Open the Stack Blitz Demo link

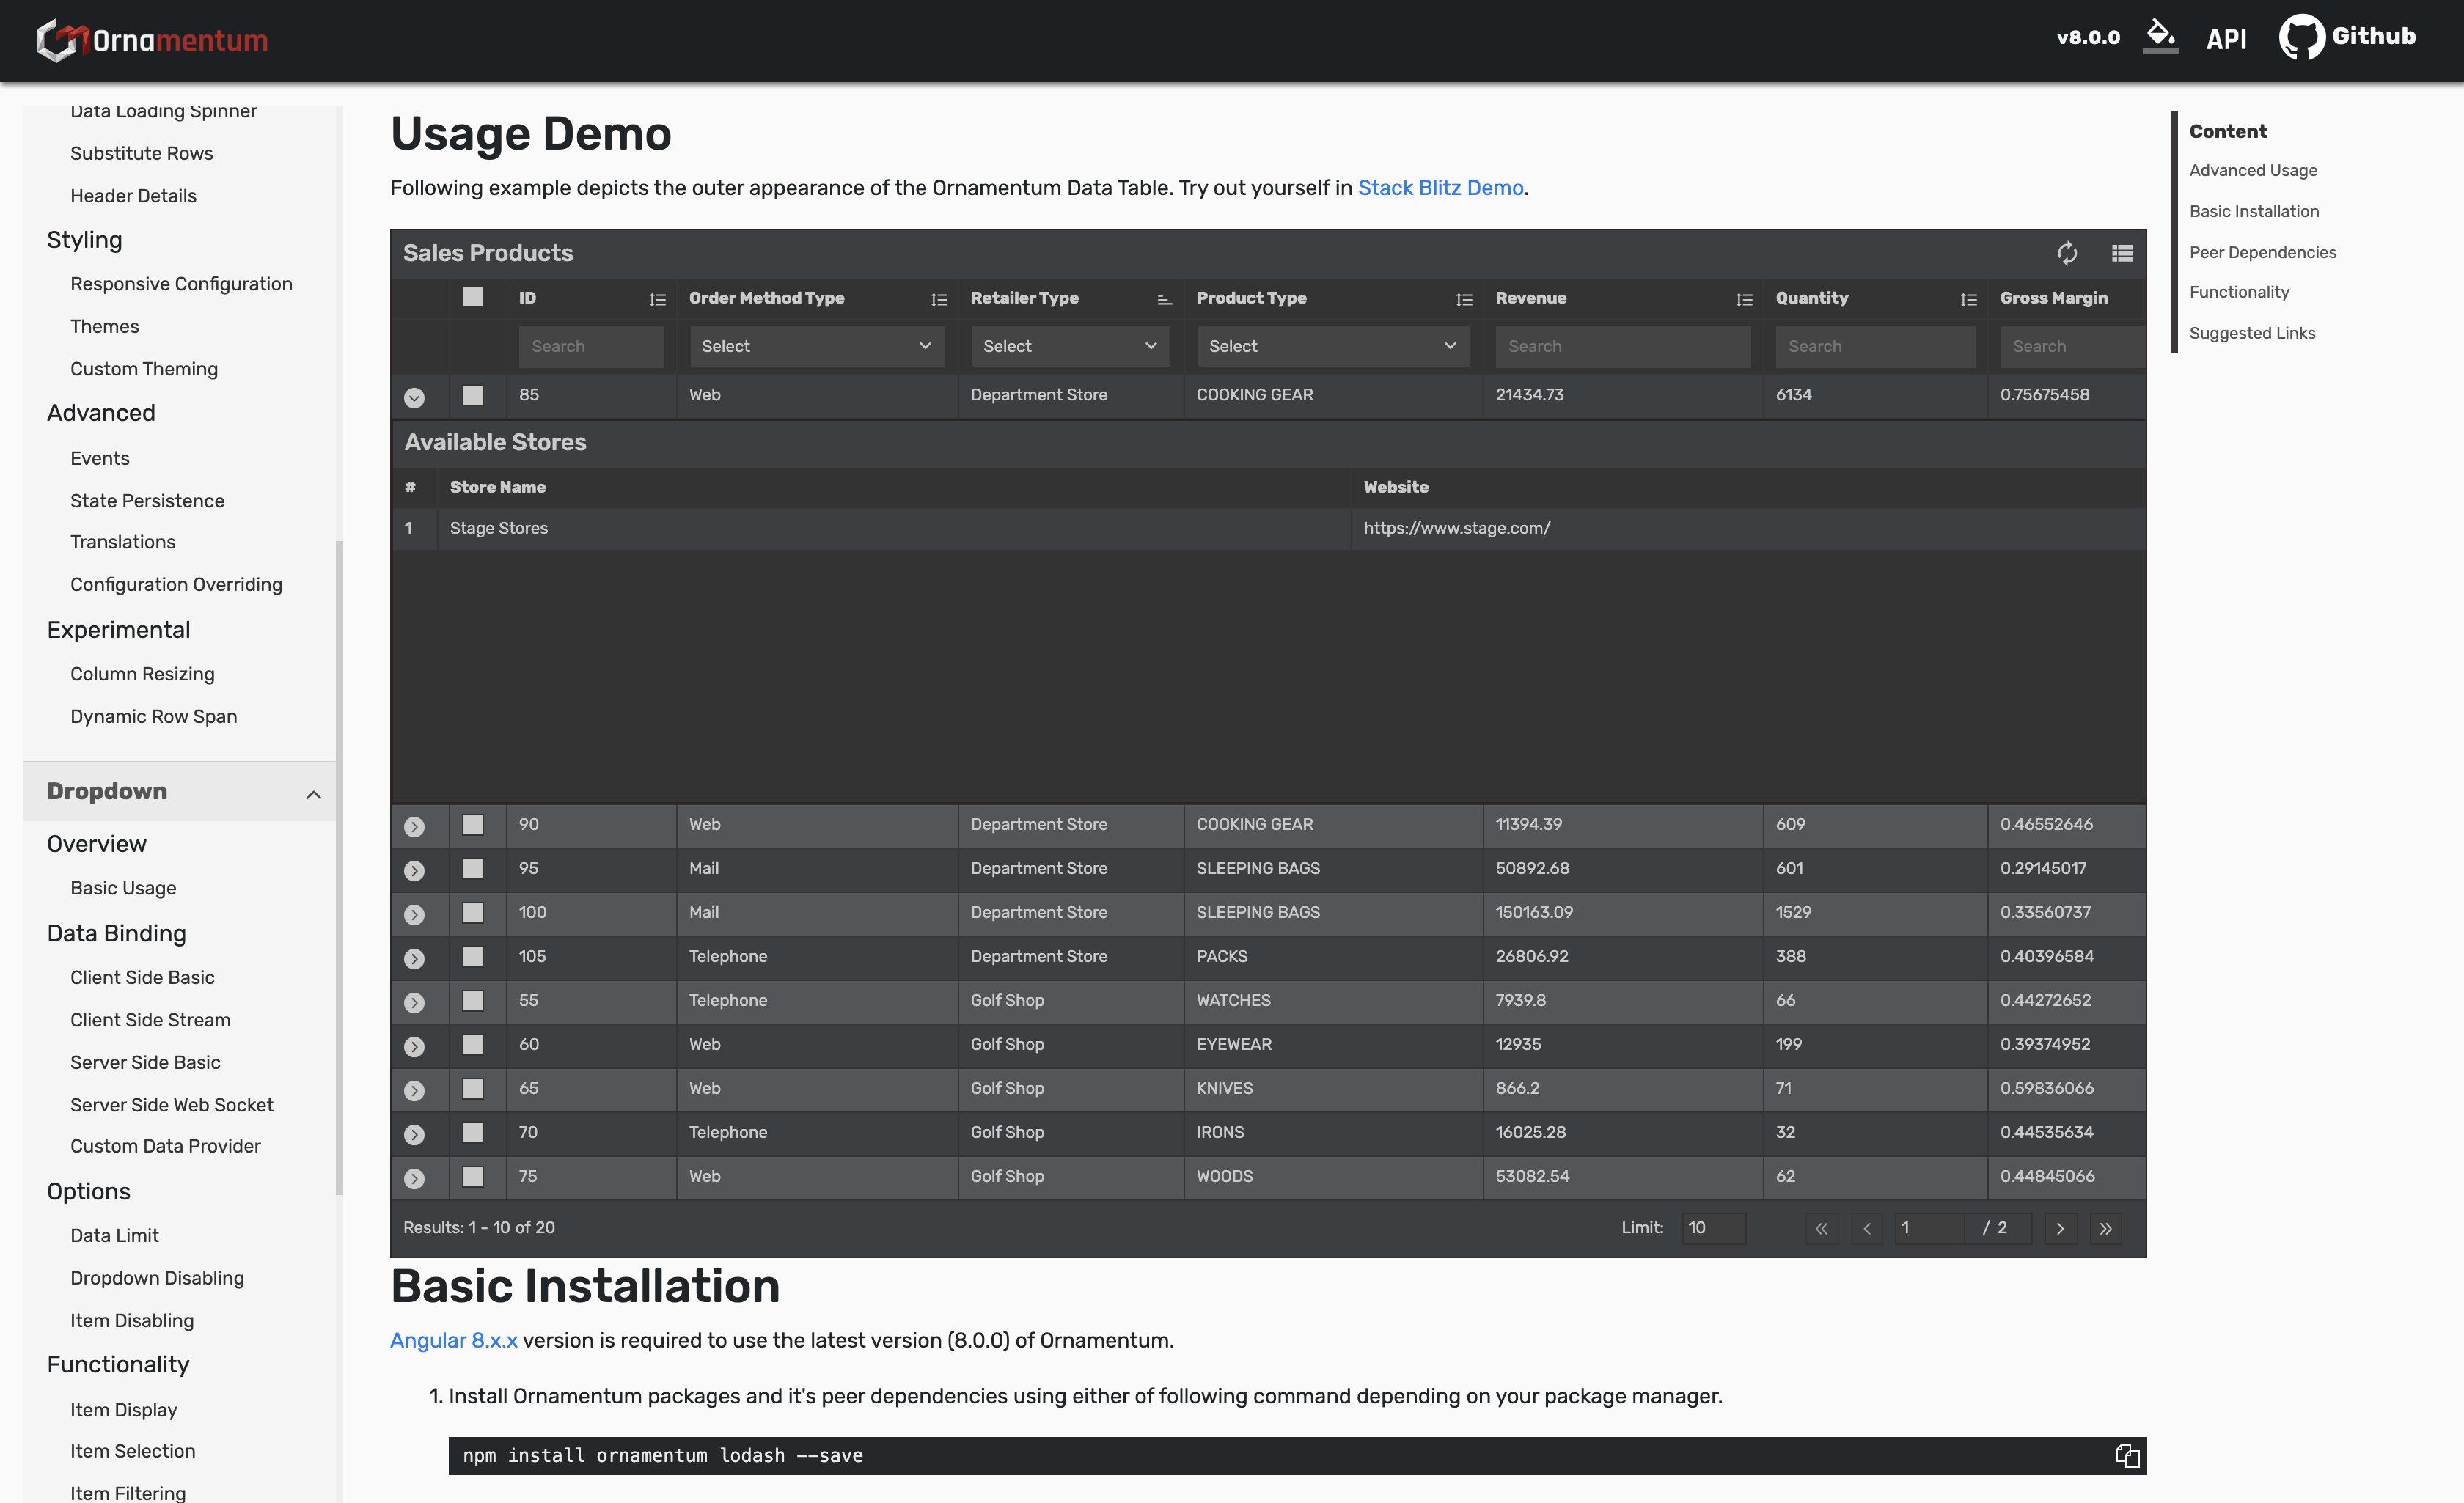tap(1440, 188)
